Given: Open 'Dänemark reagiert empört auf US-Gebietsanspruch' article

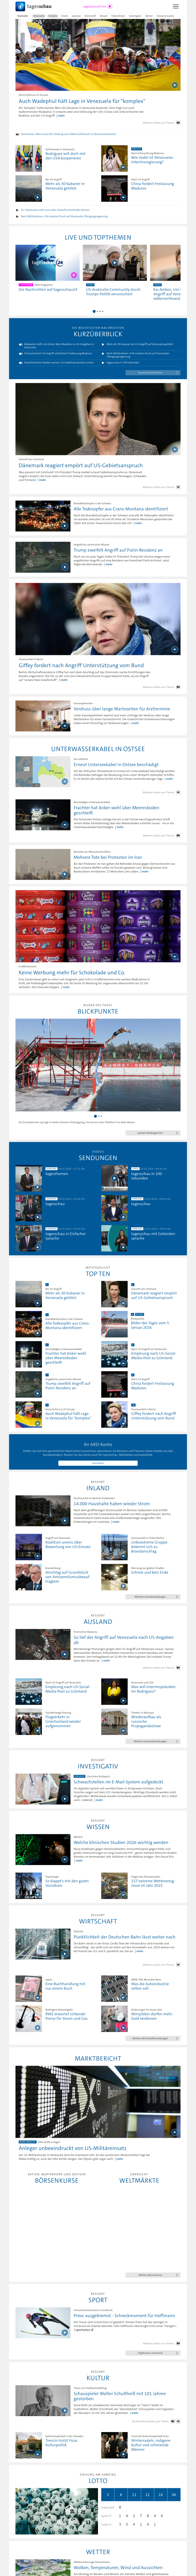Looking at the screenshot, I should coord(80,465).
